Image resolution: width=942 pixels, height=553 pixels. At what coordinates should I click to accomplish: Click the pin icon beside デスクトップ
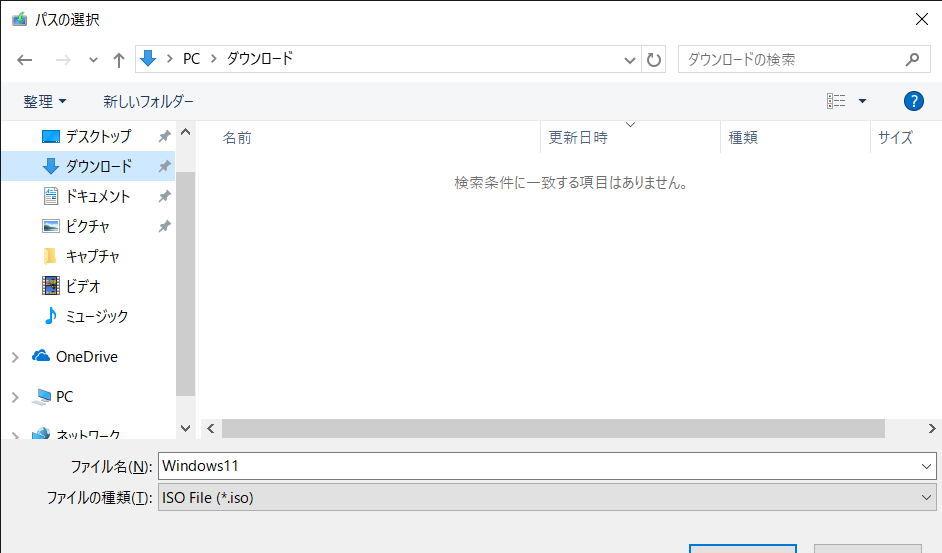164,136
